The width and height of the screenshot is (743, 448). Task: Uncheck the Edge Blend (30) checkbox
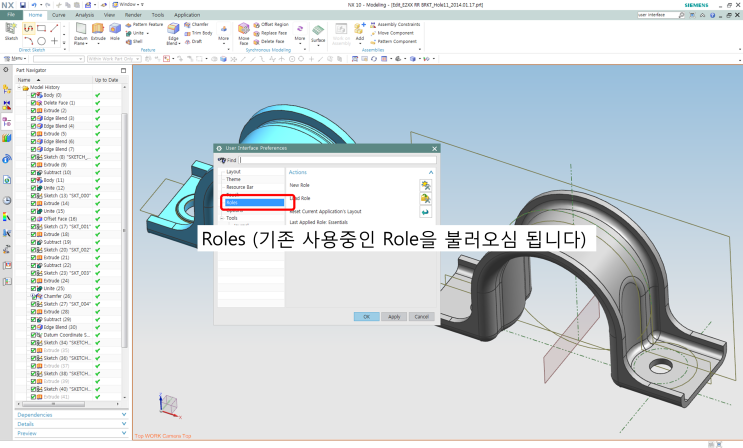coord(34,327)
